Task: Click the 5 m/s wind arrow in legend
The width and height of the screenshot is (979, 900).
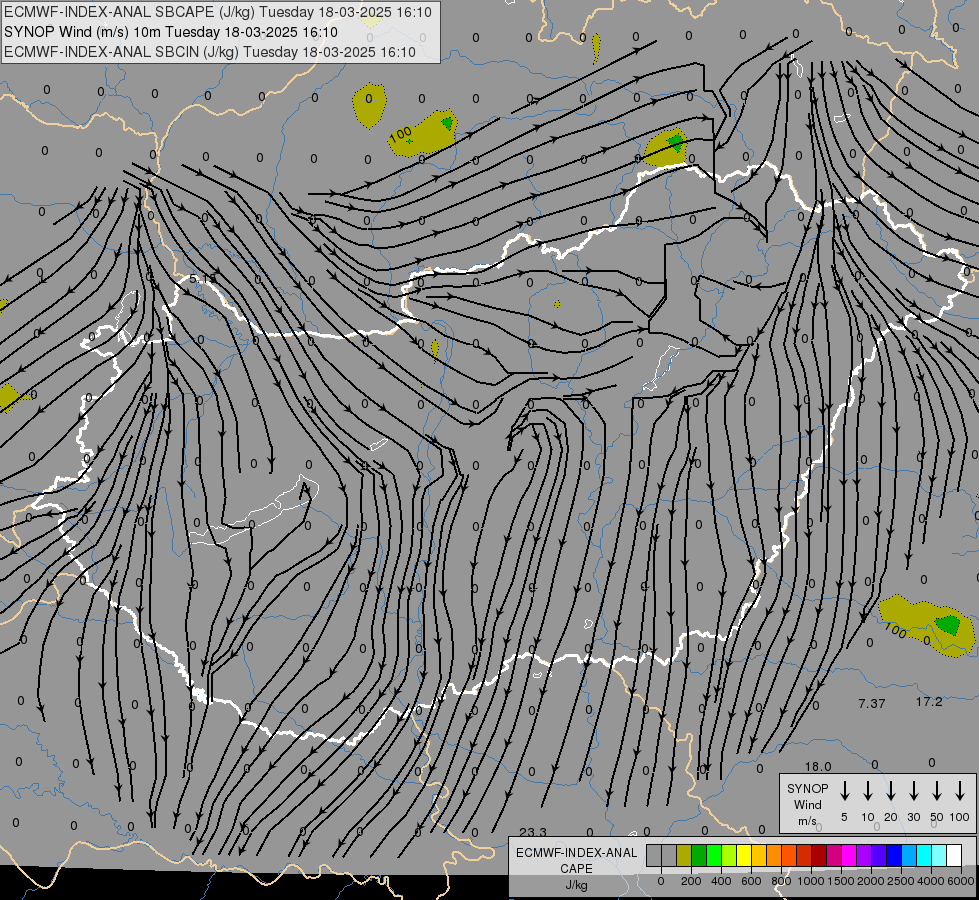Action: click(x=844, y=791)
